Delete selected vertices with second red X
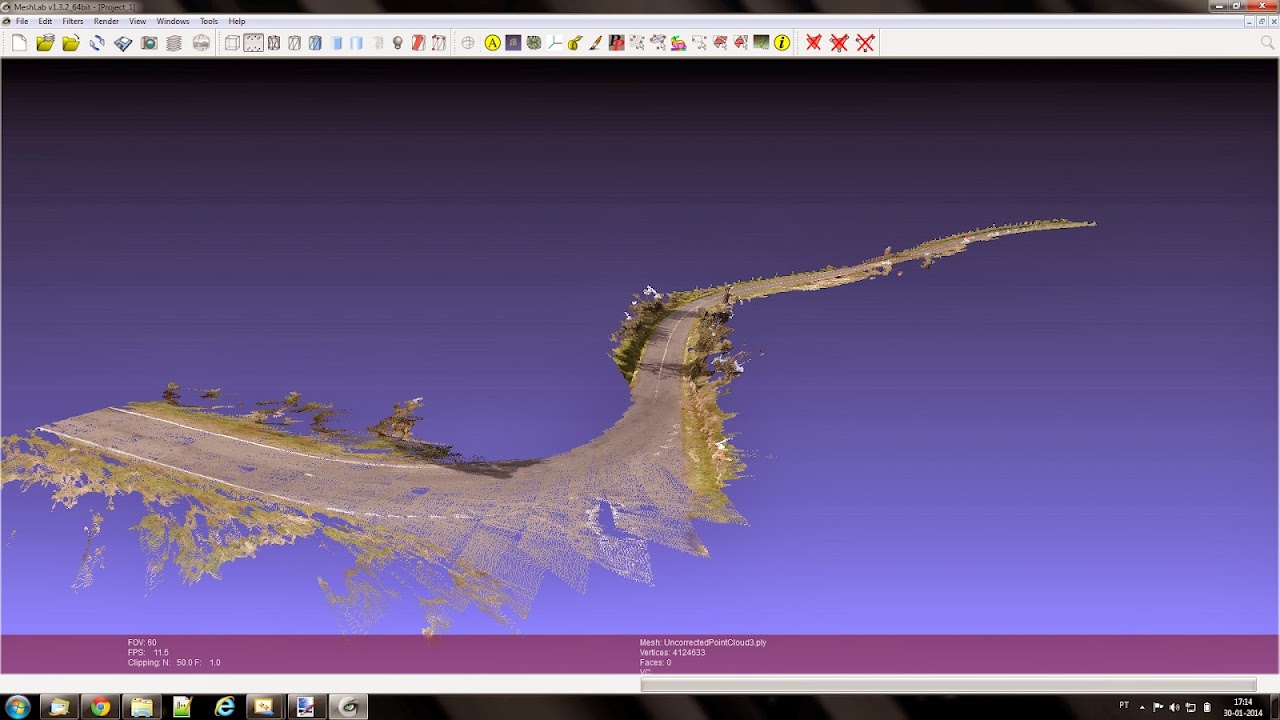1280x720 pixels. coord(839,43)
